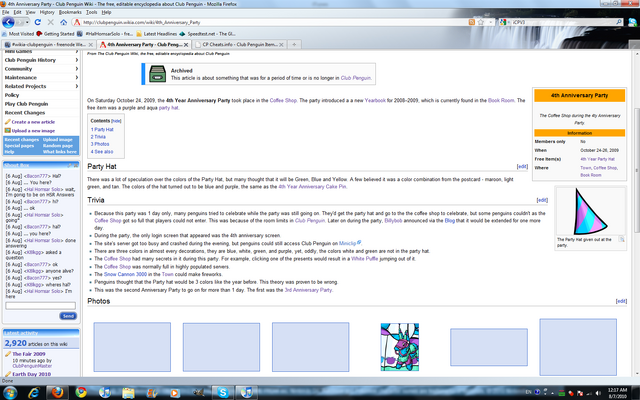640x400 pixels.
Task: Click the RSS feed icon in address bar
Action: (472, 22)
